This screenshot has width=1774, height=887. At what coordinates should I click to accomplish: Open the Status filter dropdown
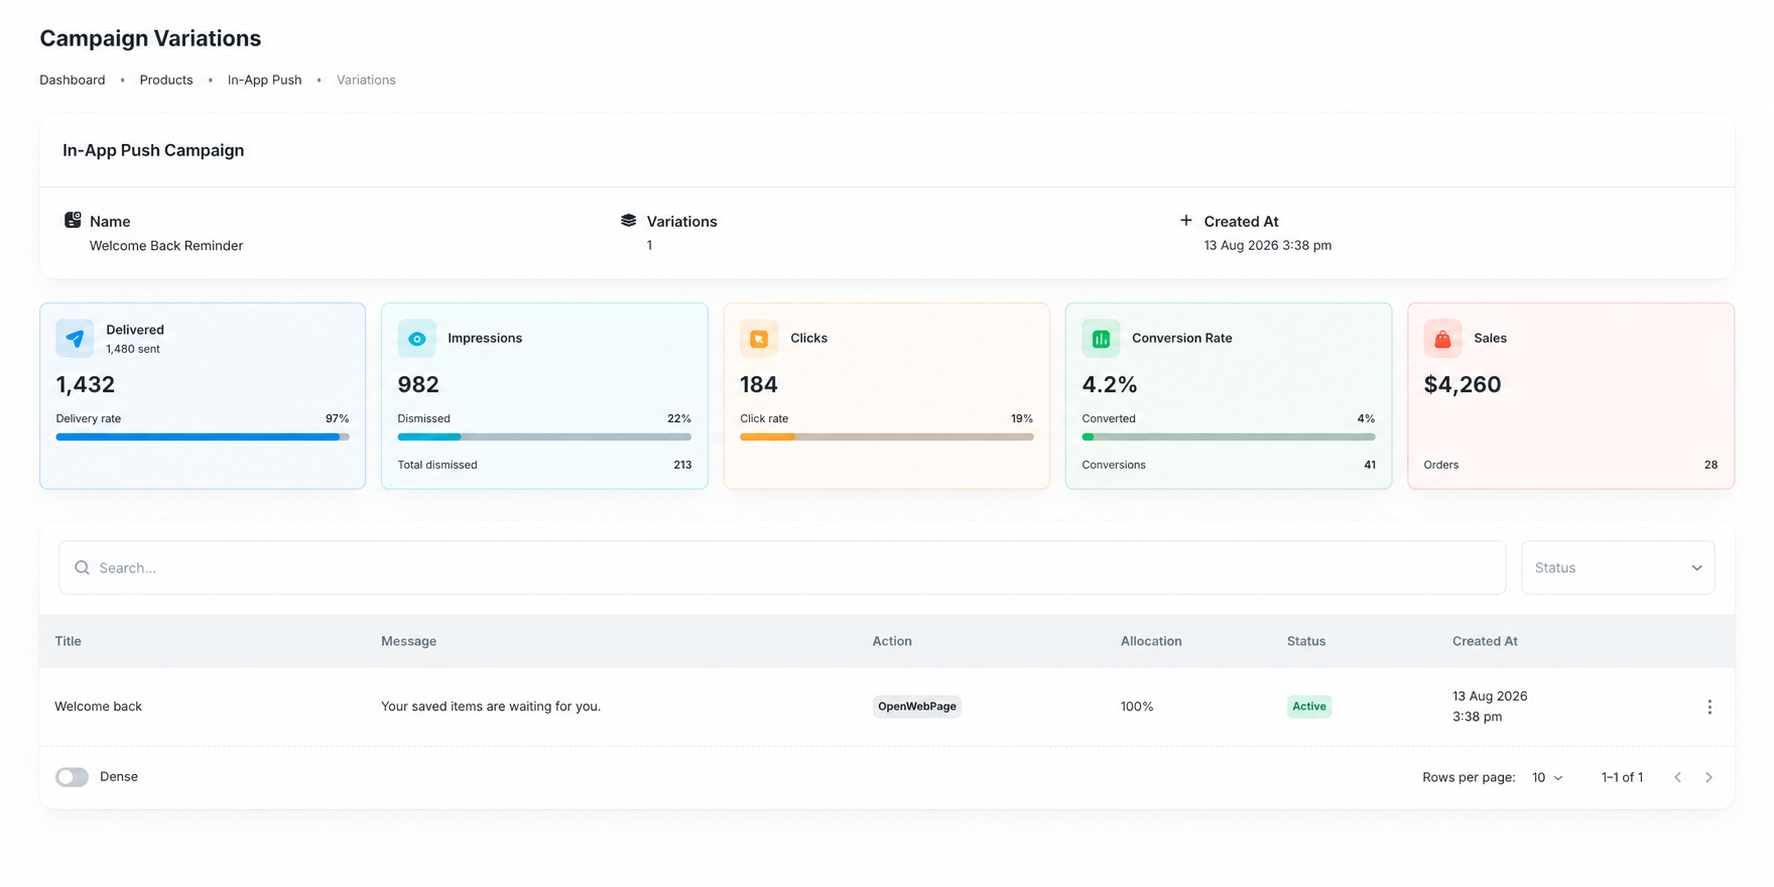click(x=1618, y=568)
